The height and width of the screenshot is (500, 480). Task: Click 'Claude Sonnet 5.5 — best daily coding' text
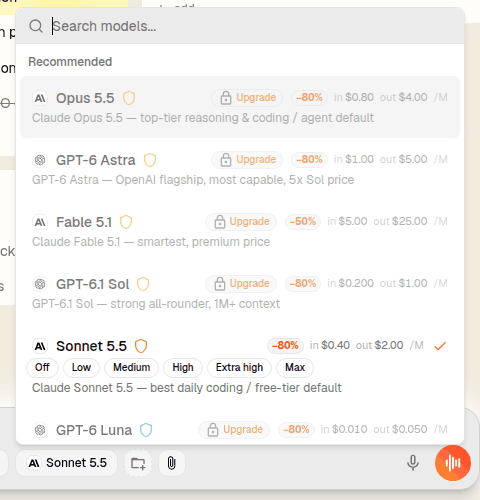(x=187, y=388)
